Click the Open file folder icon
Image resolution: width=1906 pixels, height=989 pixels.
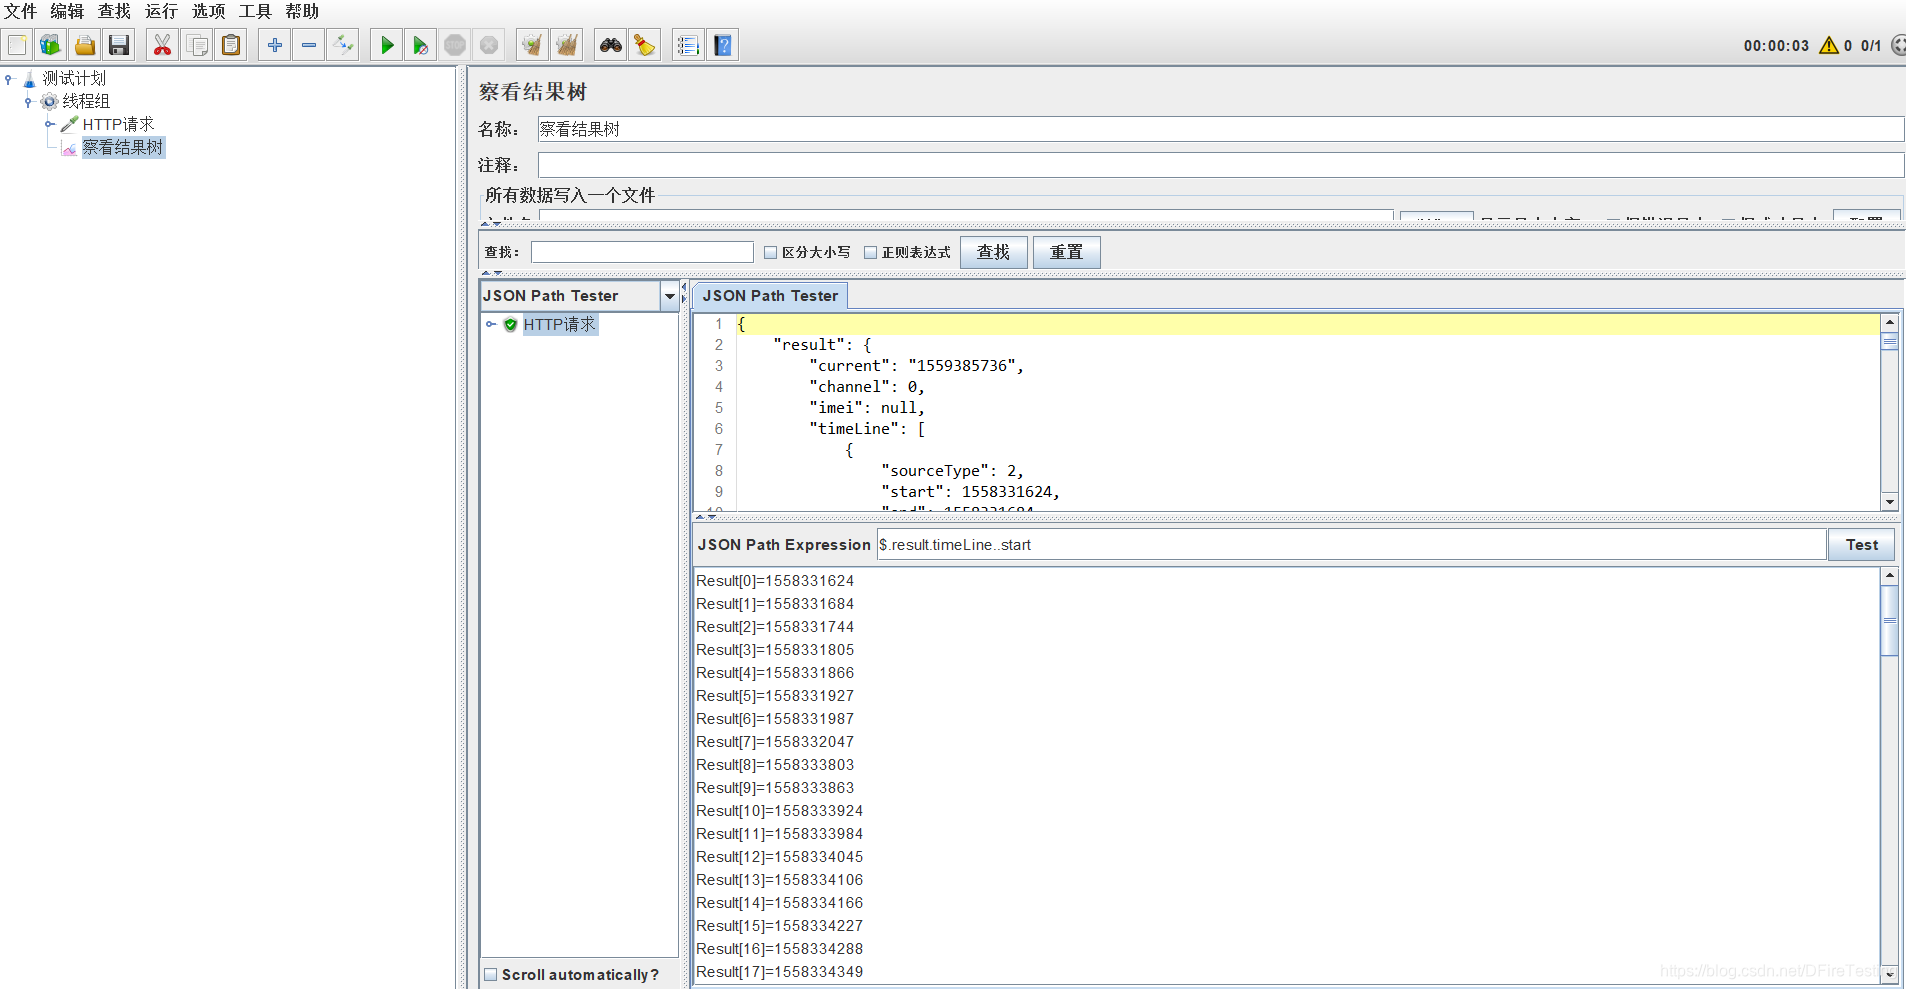tap(85, 45)
